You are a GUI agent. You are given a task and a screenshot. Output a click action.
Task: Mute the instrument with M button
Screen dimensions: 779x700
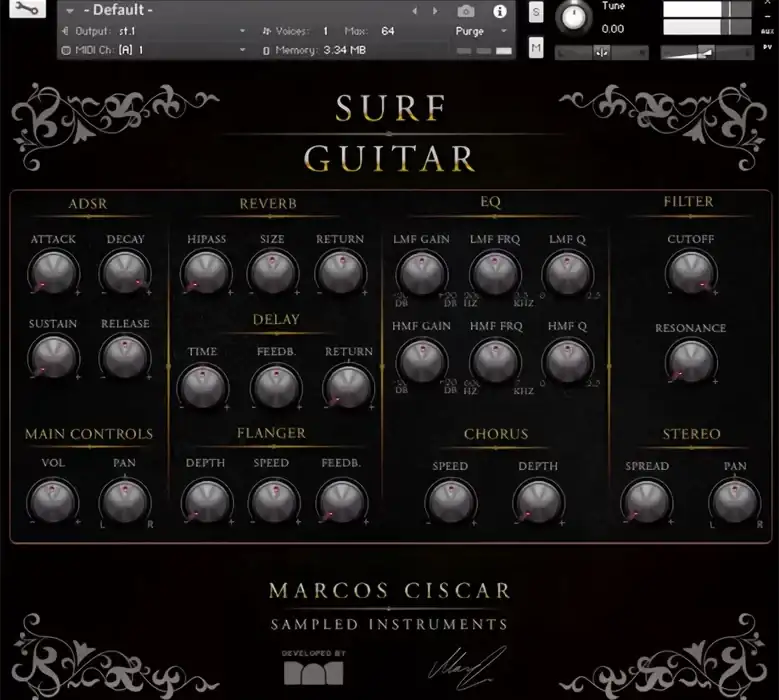[x=536, y=48]
